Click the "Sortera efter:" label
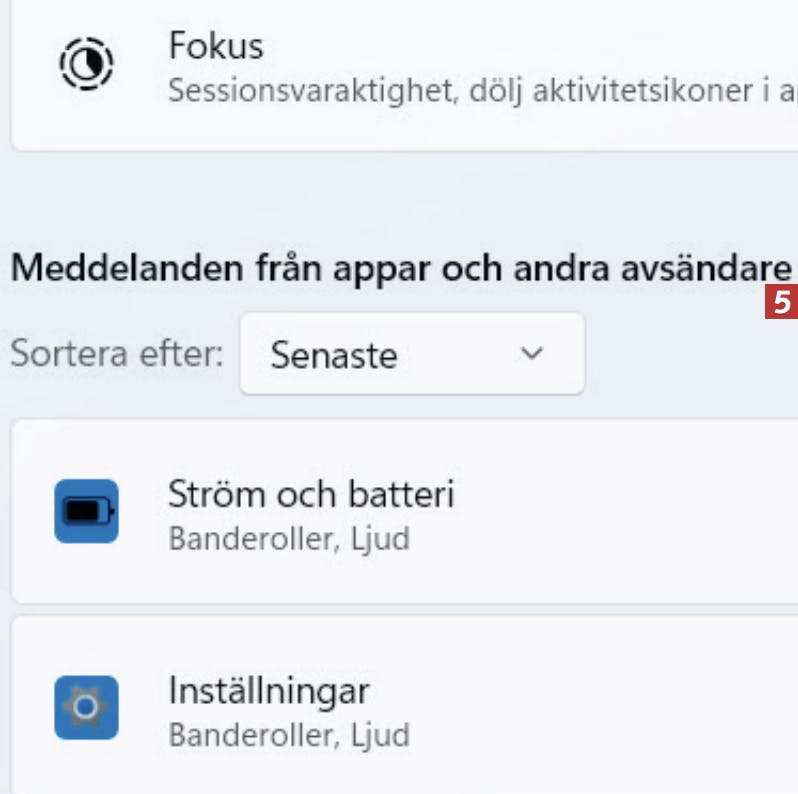 (x=117, y=355)
